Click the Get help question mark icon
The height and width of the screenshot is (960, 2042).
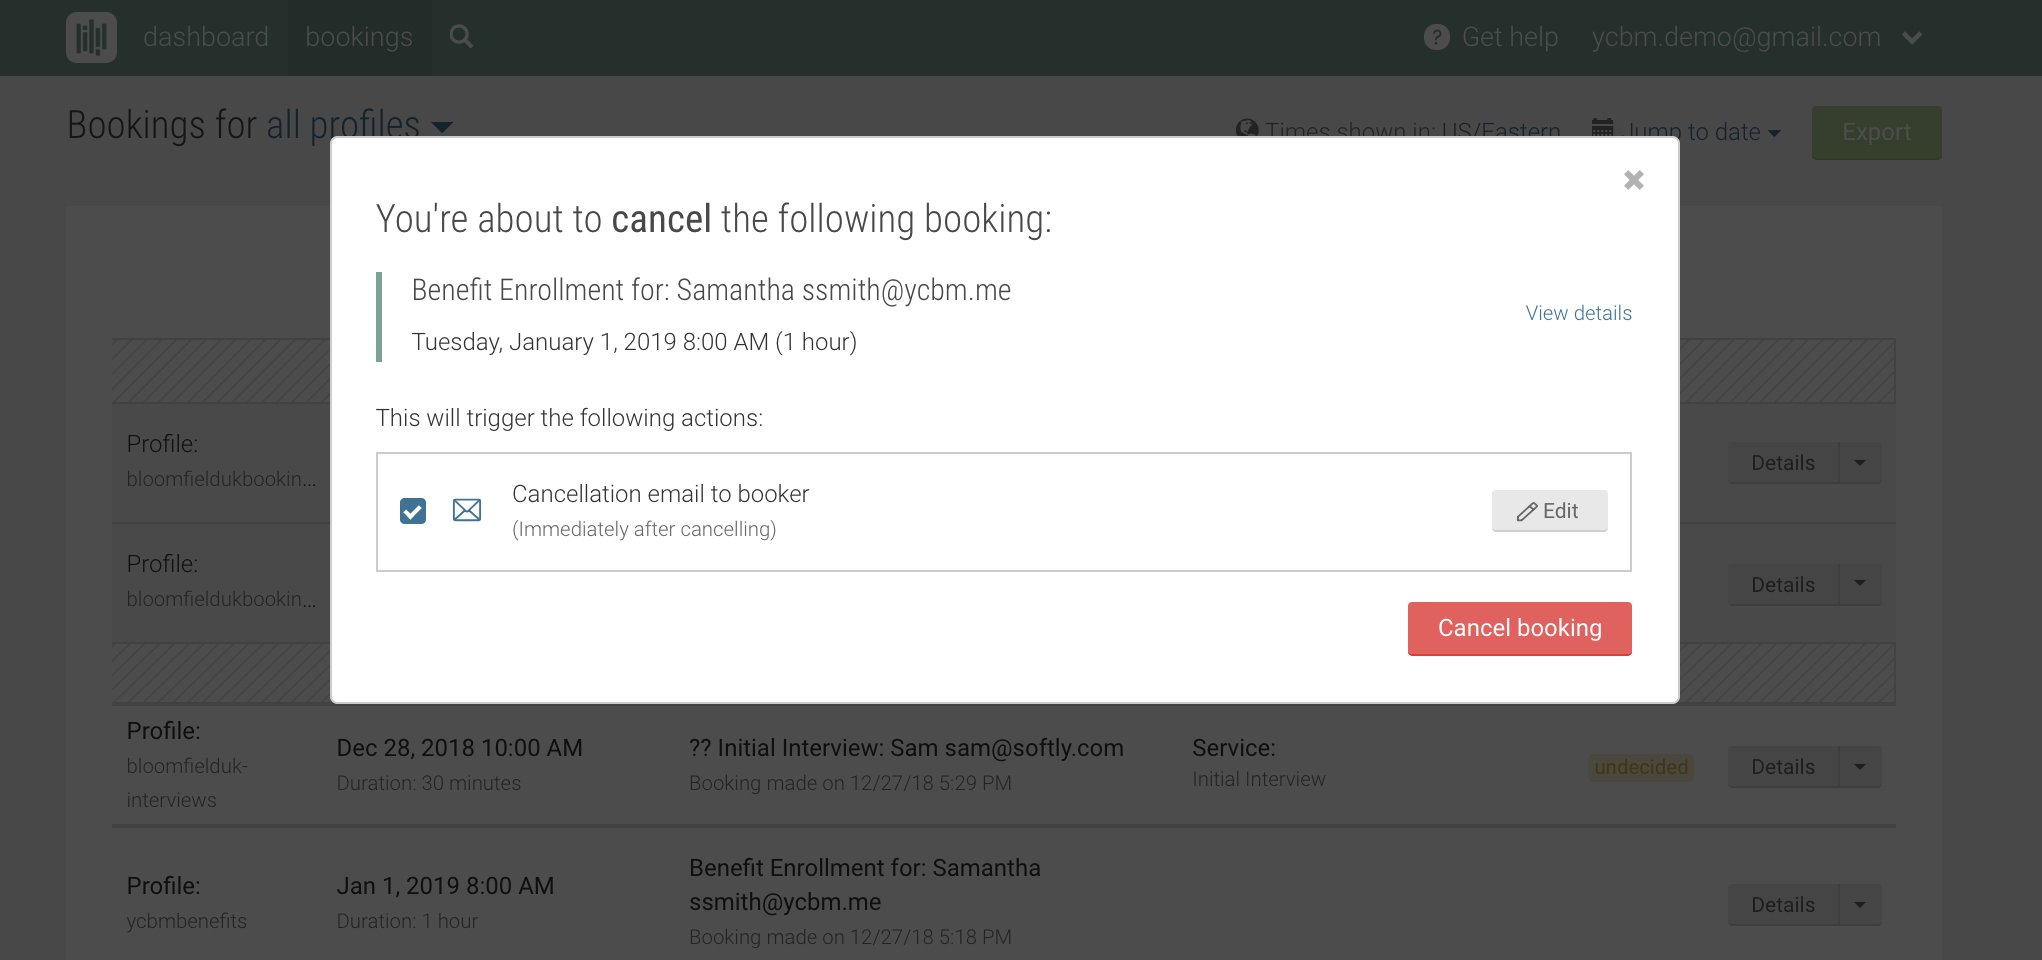pos(1437,37)
